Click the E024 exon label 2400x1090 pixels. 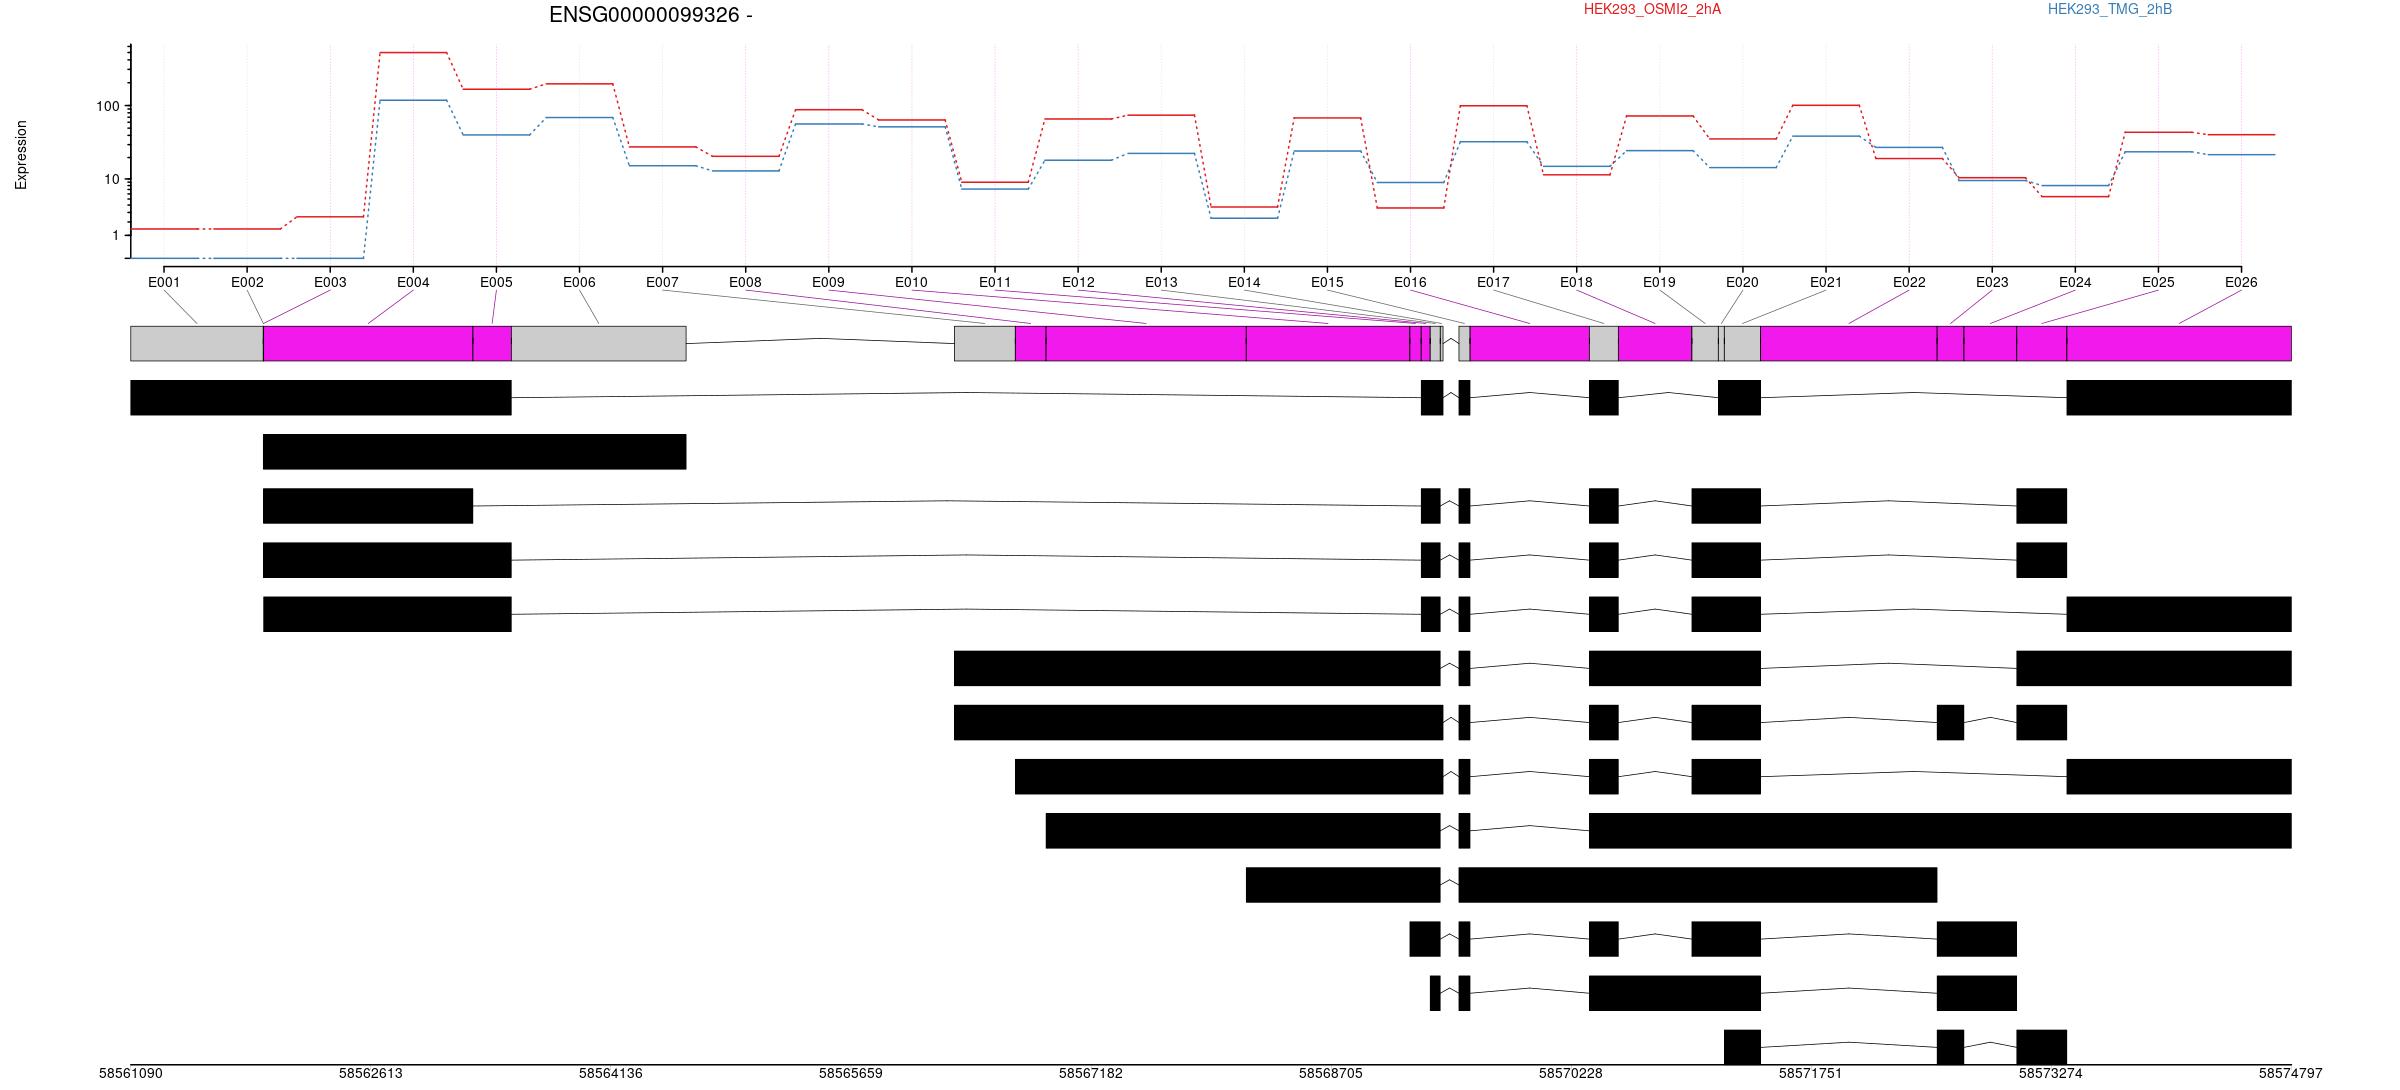[2075, 282]
